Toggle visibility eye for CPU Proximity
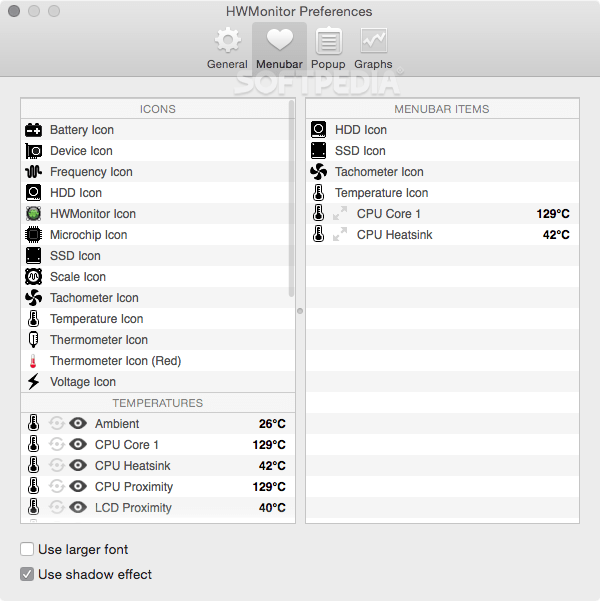 78,486
